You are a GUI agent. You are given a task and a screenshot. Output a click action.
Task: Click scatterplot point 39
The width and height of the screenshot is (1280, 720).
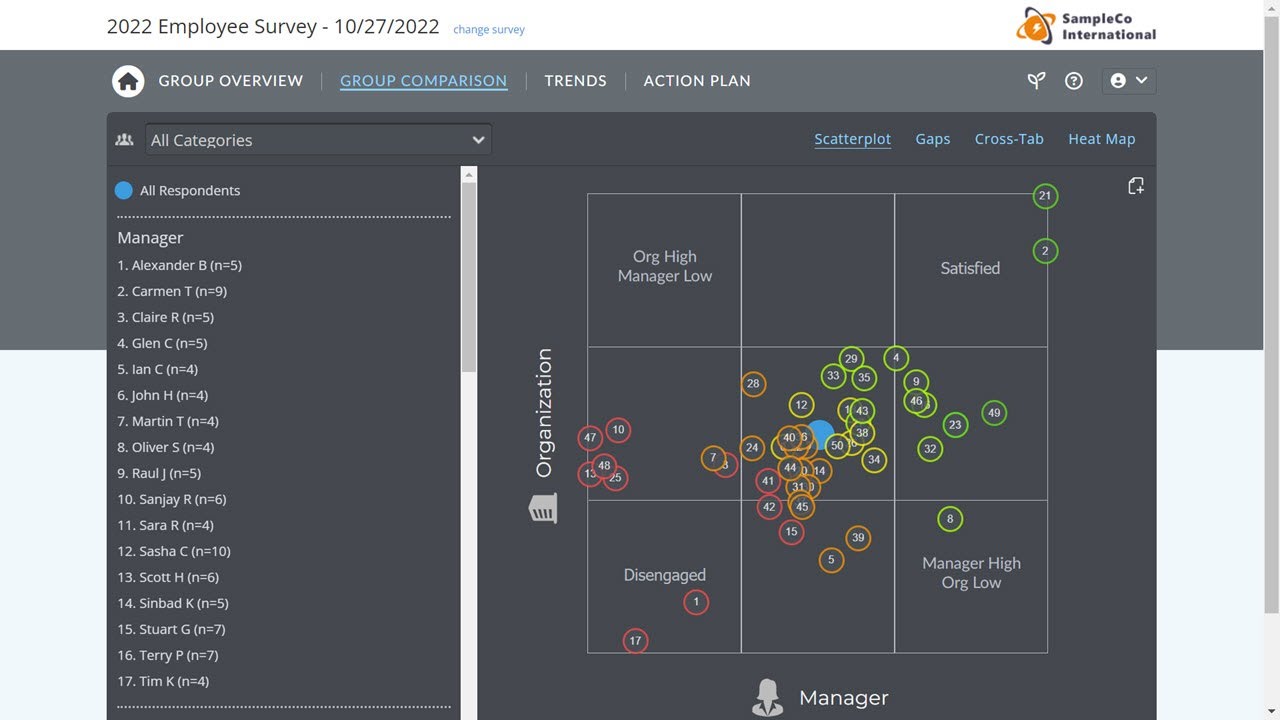coord(858,538)
